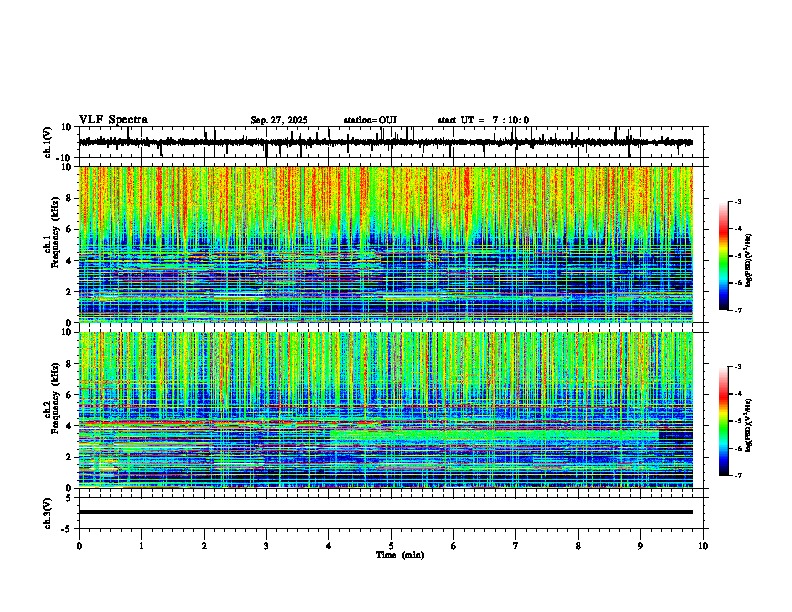Click the "6" kHz tick on ch.2 frequency axis
Viewport: 792px width, 612px height.
click(x=70, y=395)
